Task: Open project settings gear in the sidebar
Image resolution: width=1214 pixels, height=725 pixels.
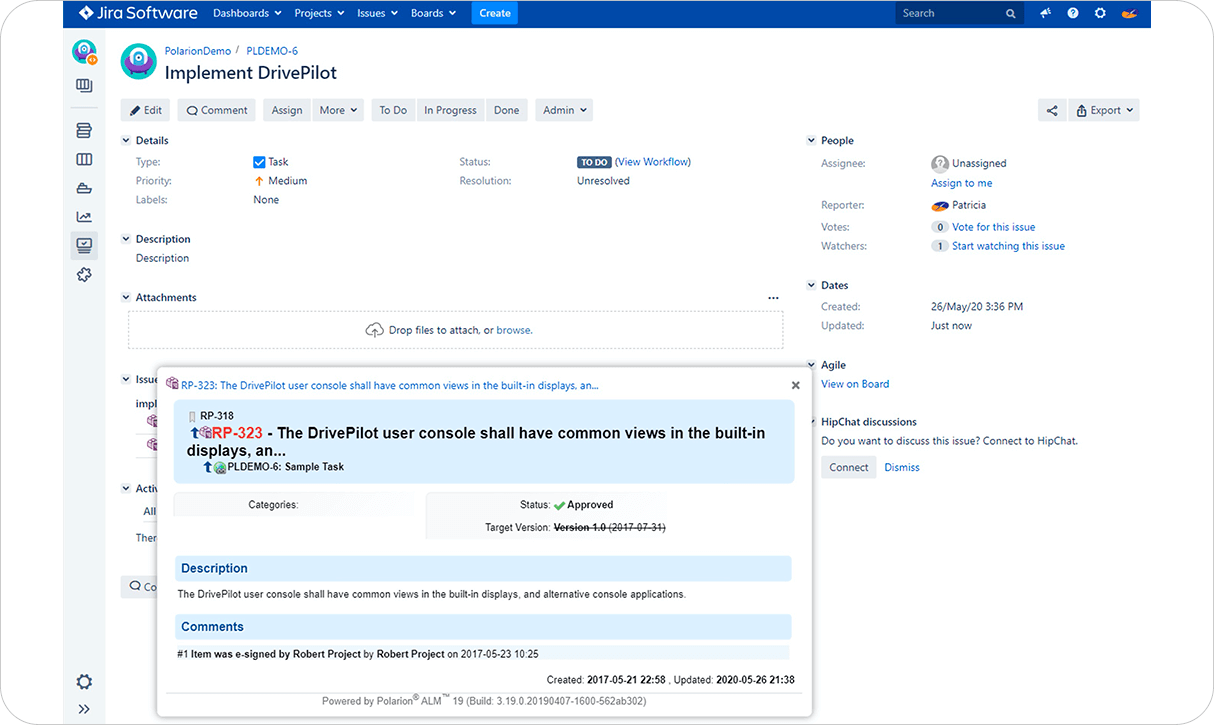Action: 84,682
